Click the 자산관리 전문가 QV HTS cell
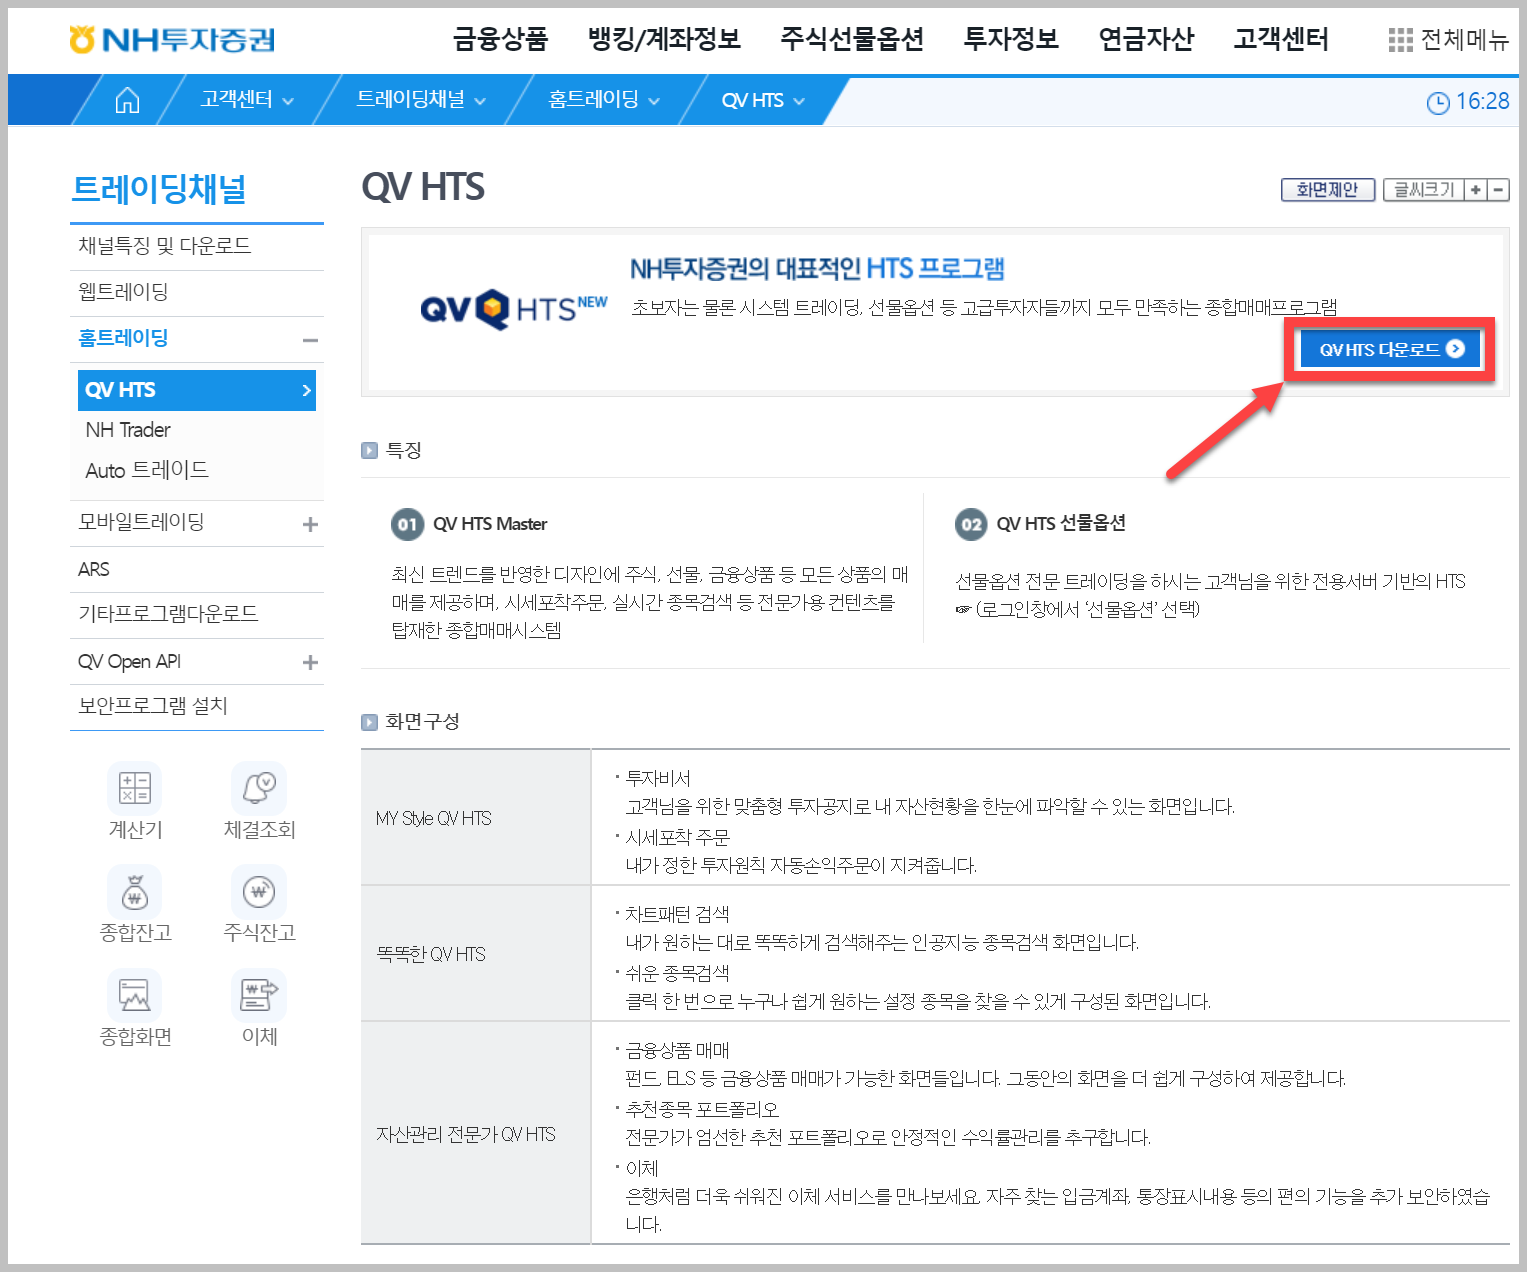Viewport: 1527px width, 1272px height. tap(476, 1134)
